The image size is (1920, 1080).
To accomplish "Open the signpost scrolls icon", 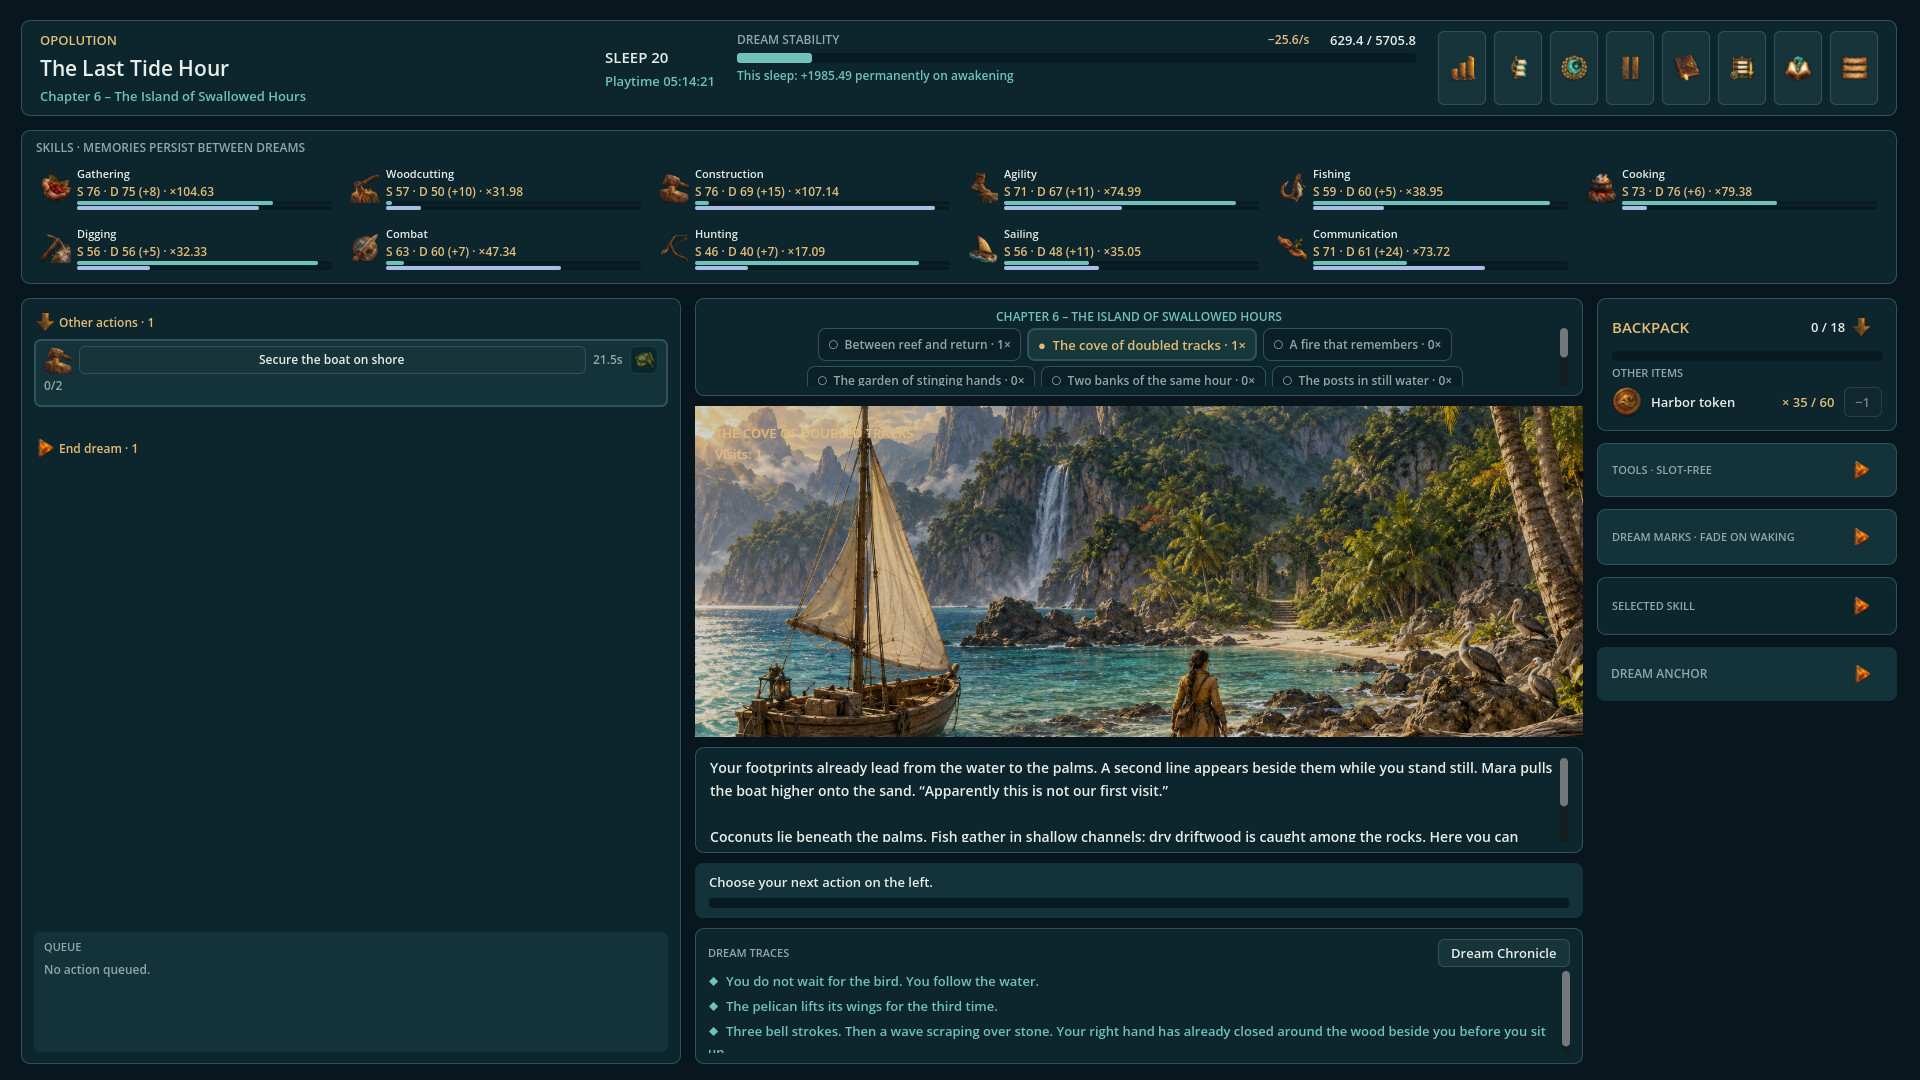I will 1518,68.
